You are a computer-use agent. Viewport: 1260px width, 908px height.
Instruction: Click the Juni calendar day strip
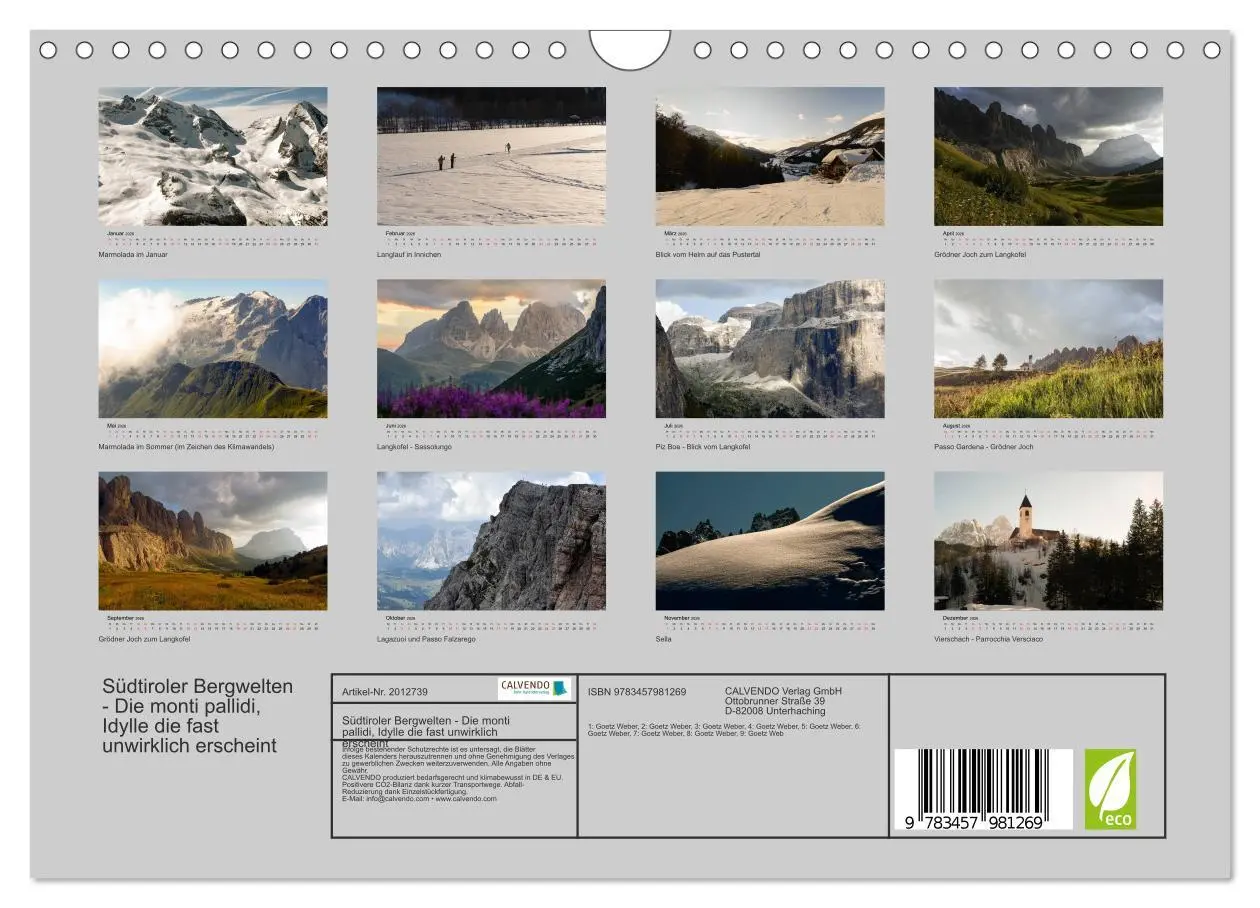[x=491, y=432]
